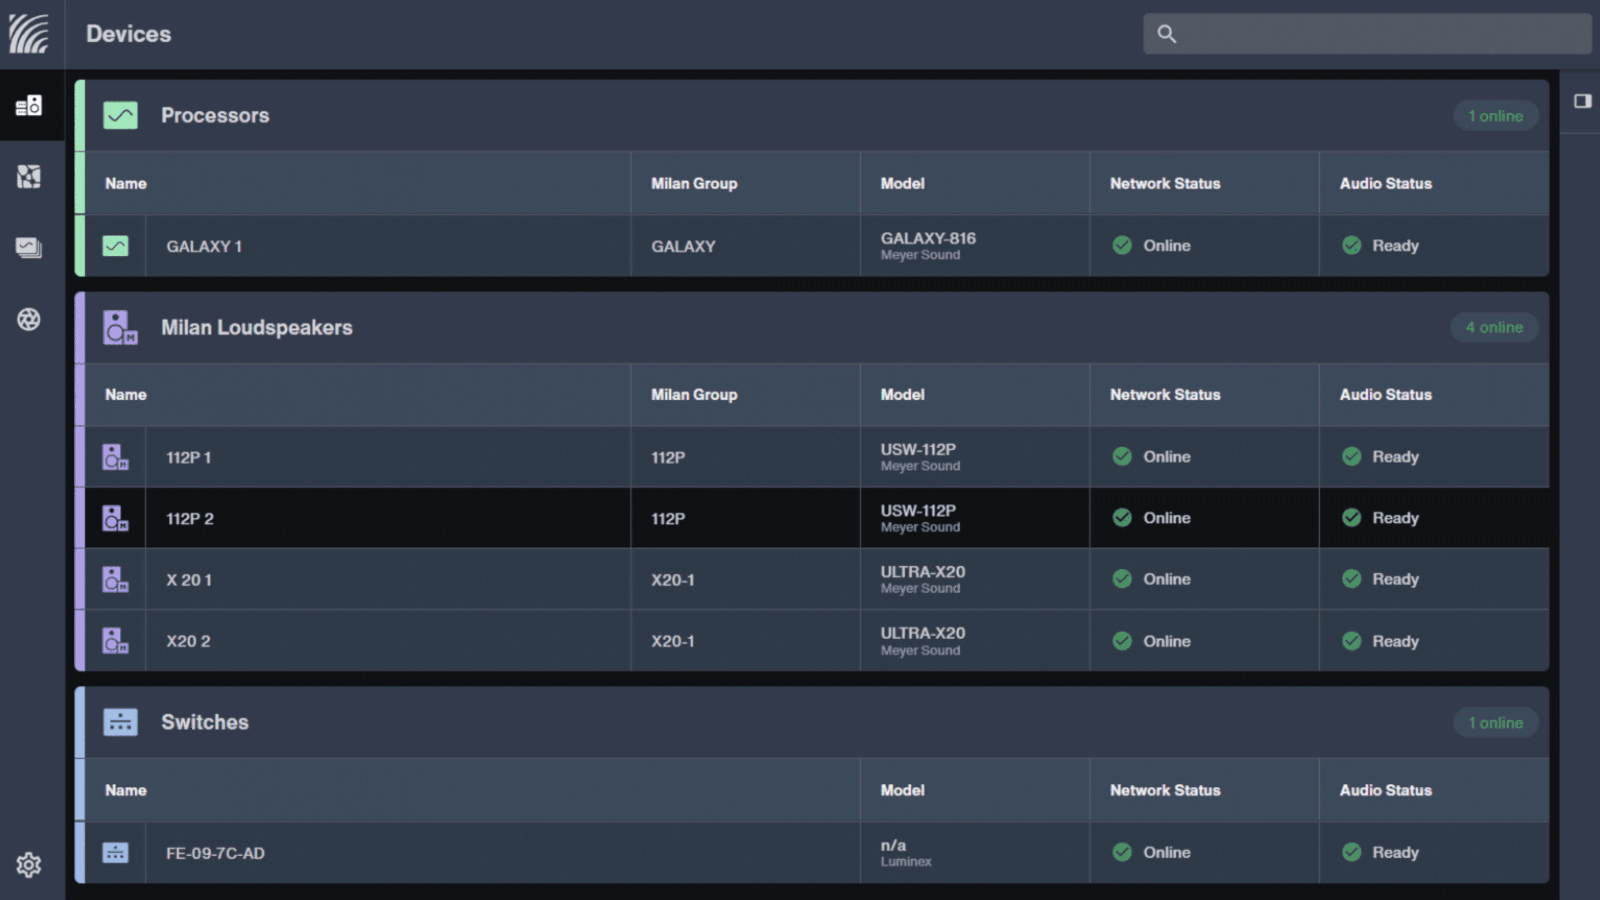Select the GALAXY 1 processor row
This screenshot has width=1600, height=900.
click(x=390, y=245)
